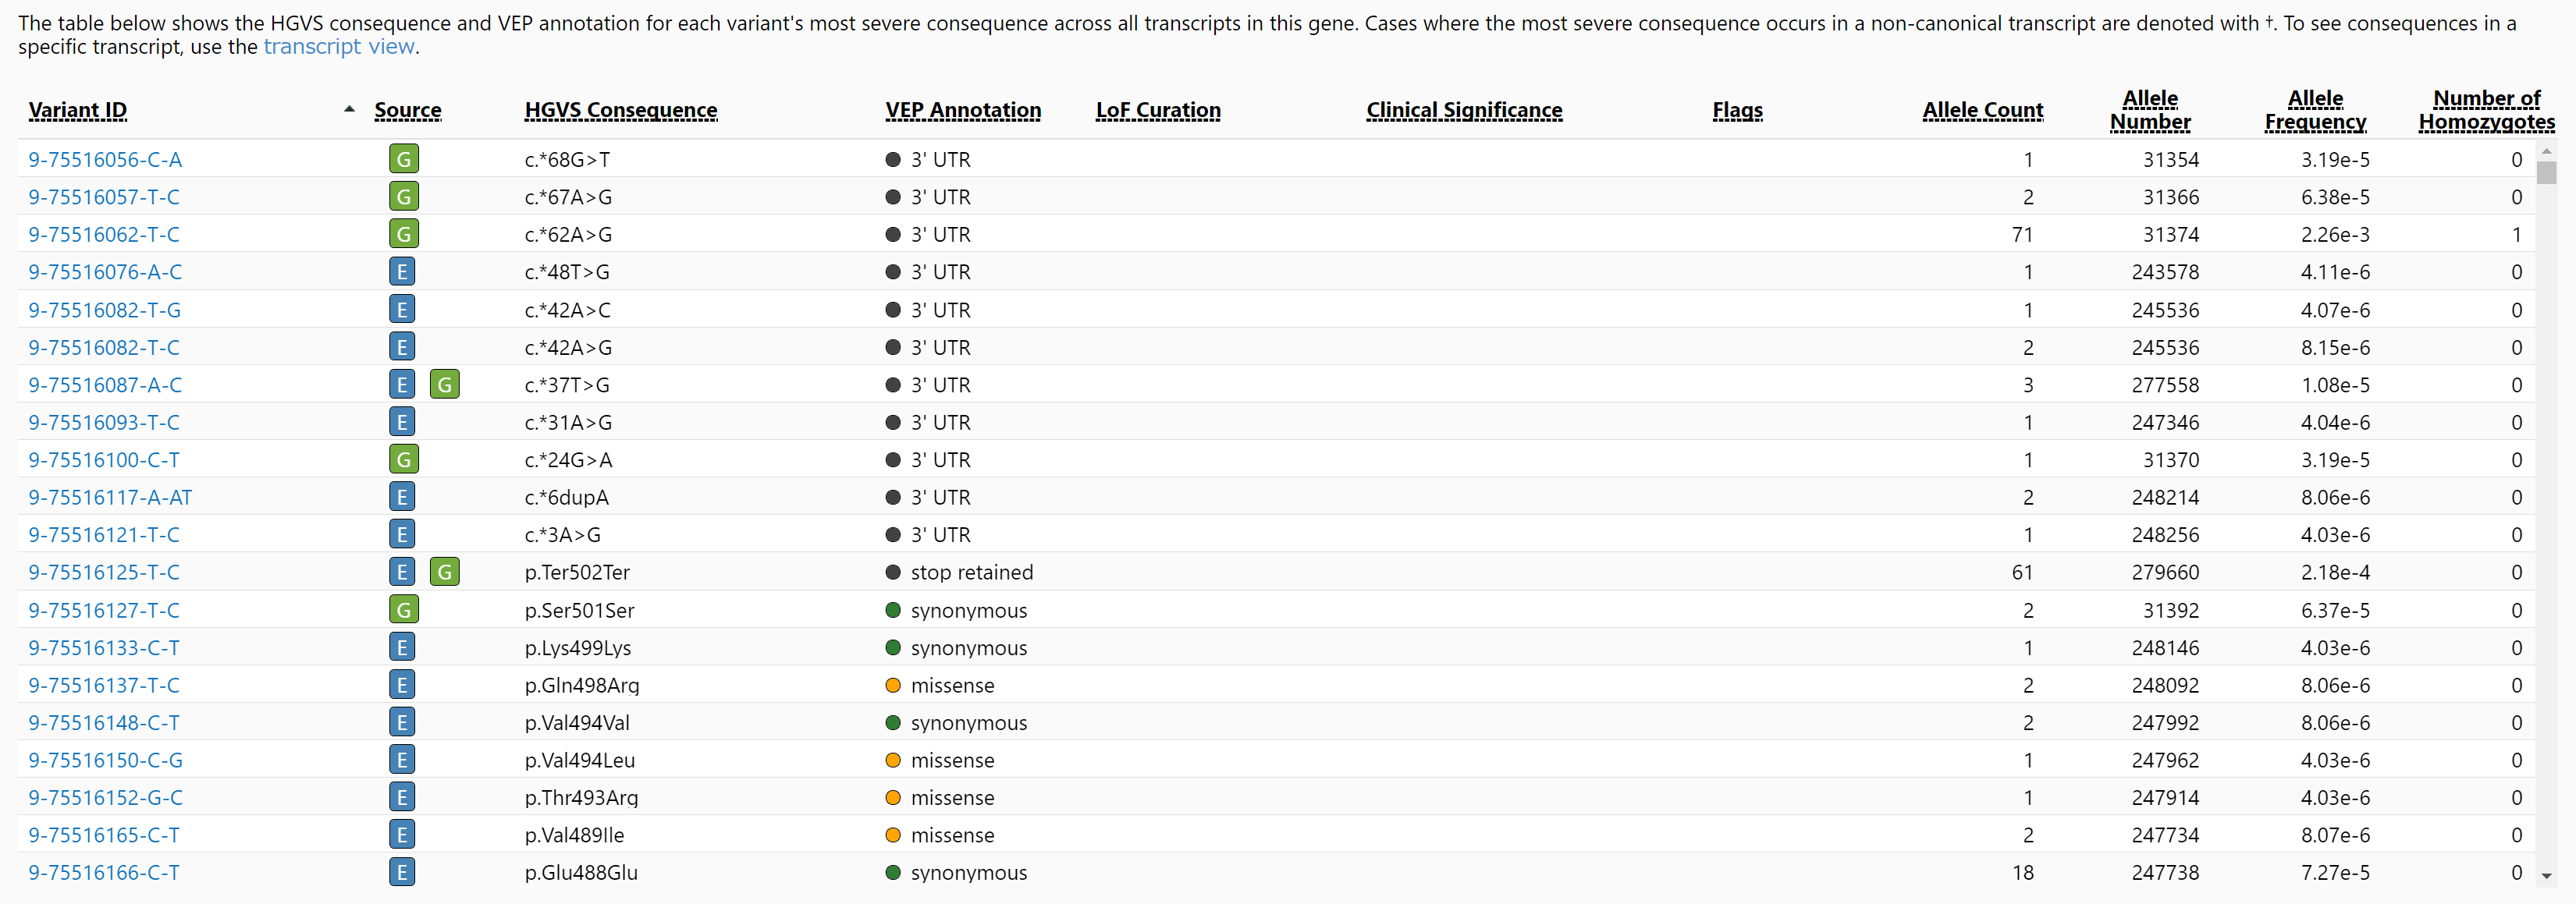Click the green G source badge for 9-75516056-C-A

[403, 159]
